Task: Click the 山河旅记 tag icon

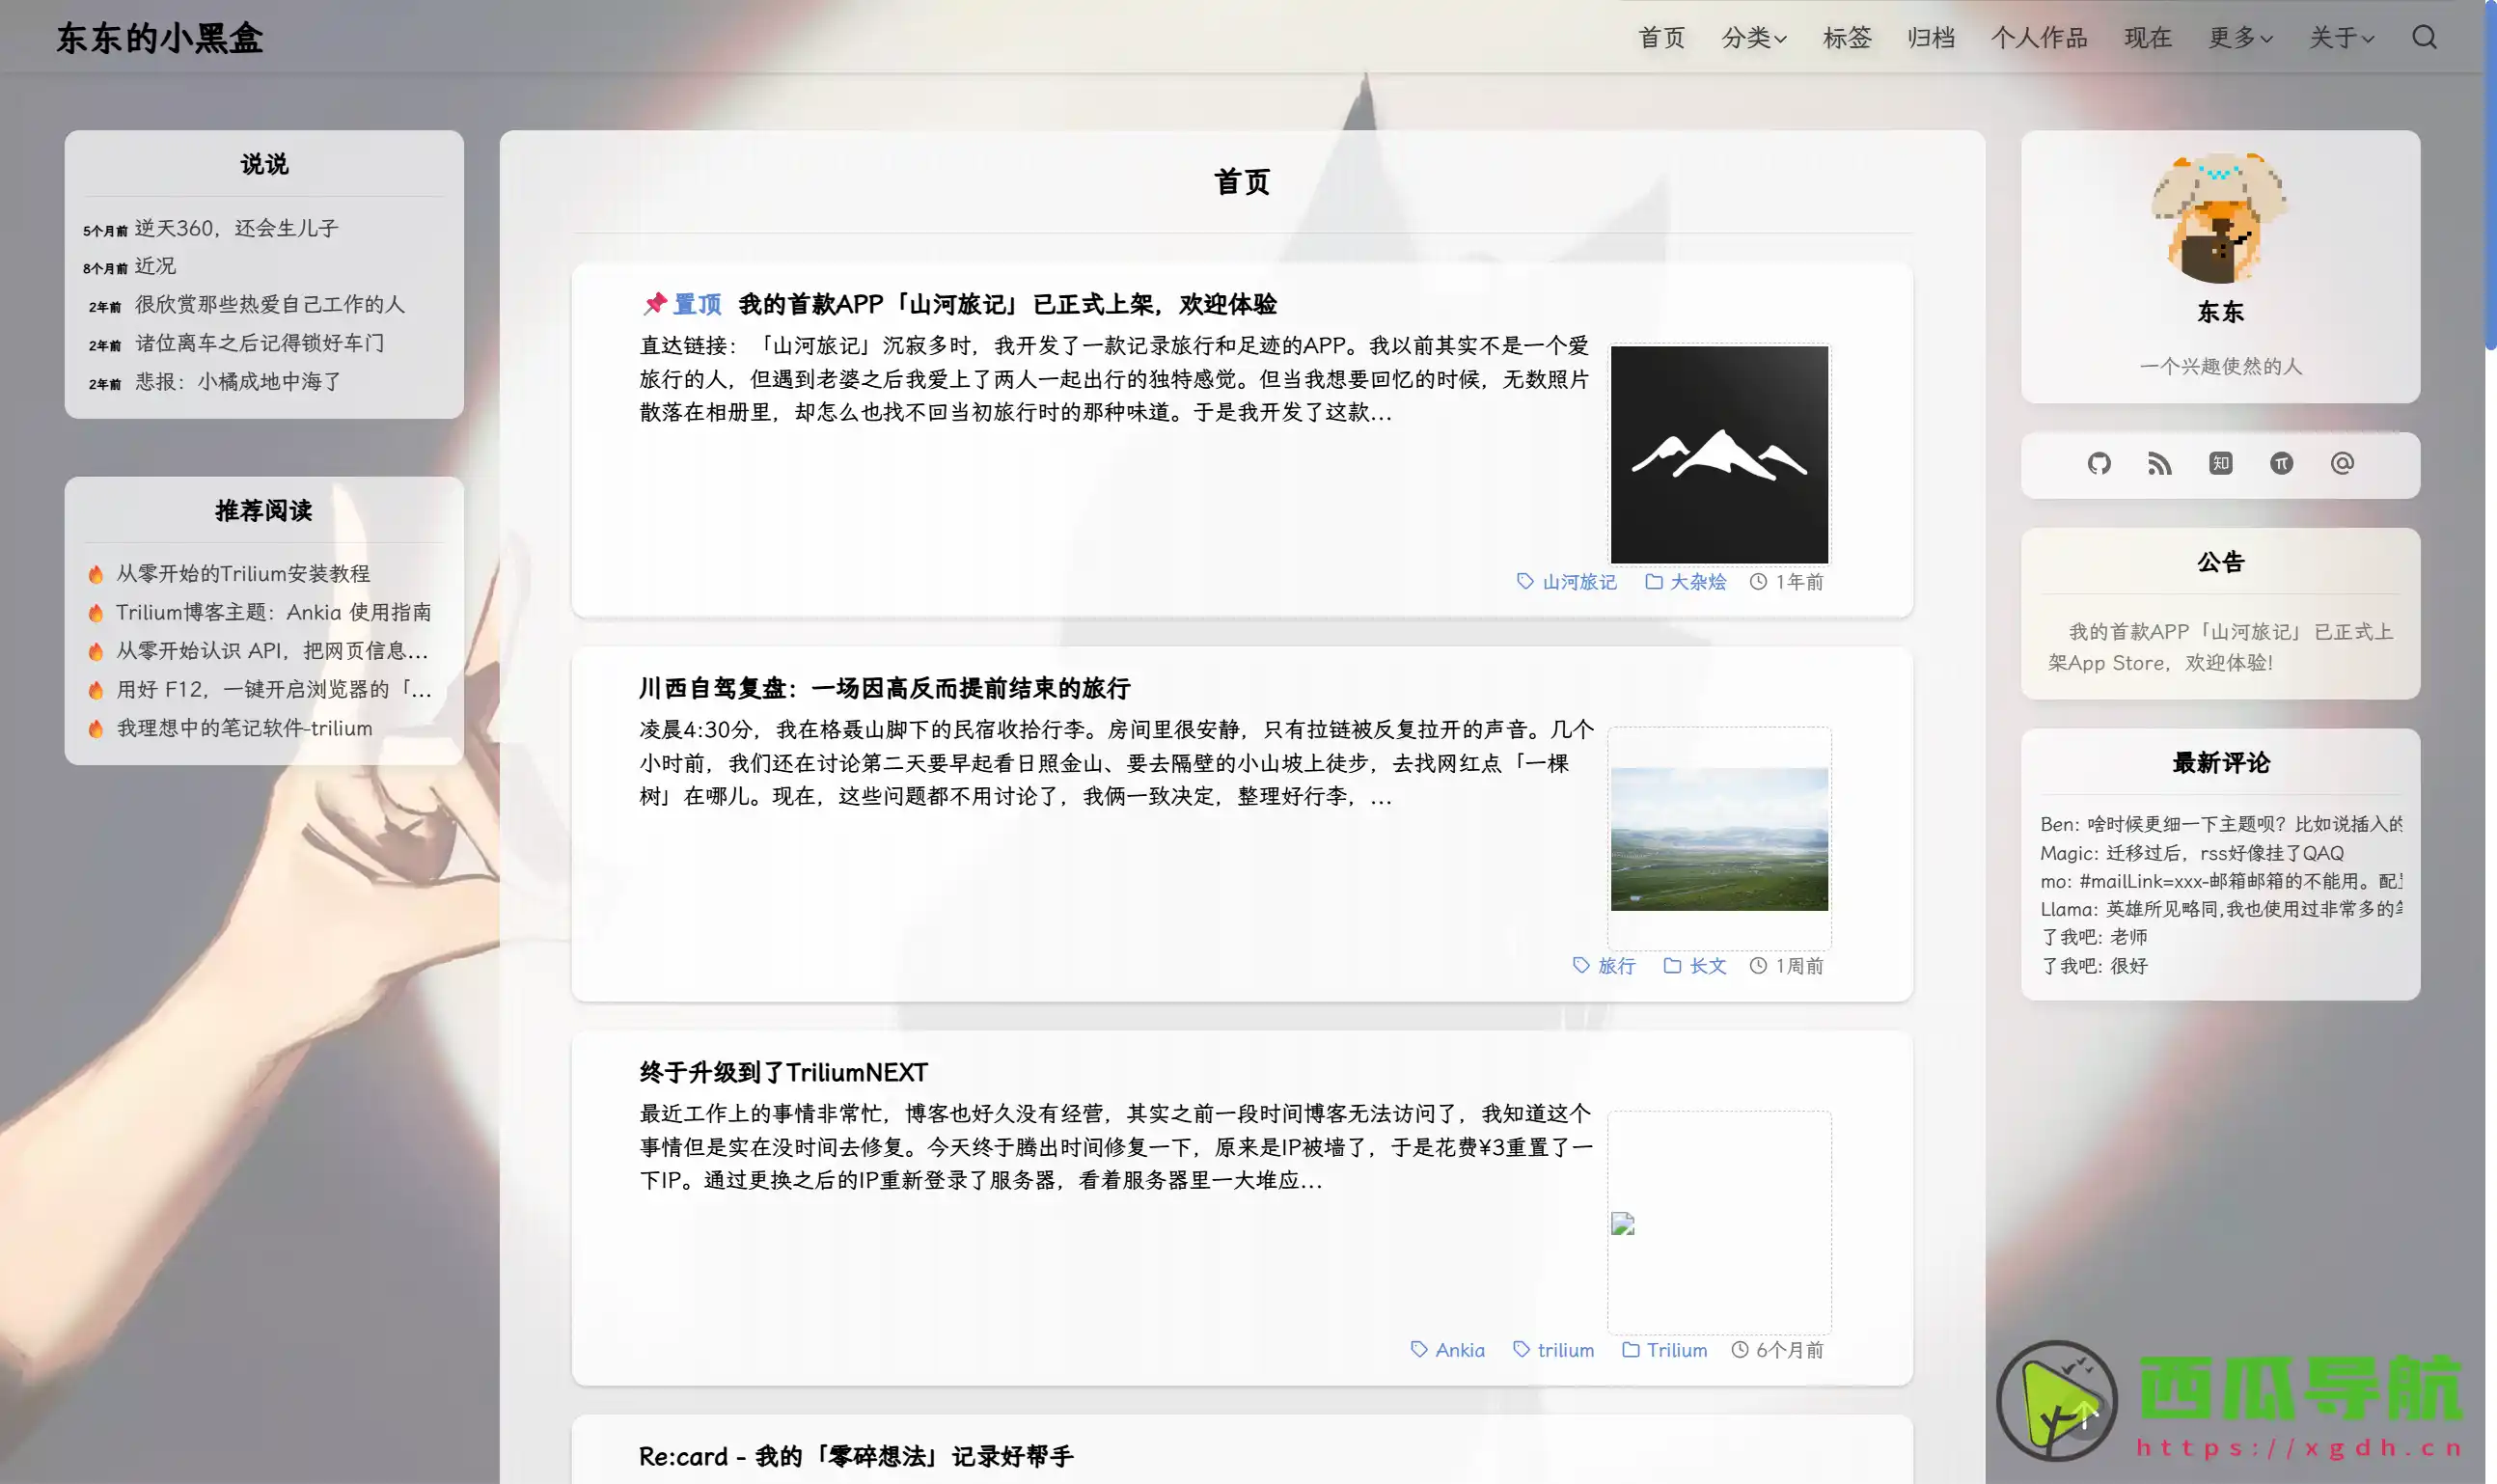Action: (x=1525, y=581)
